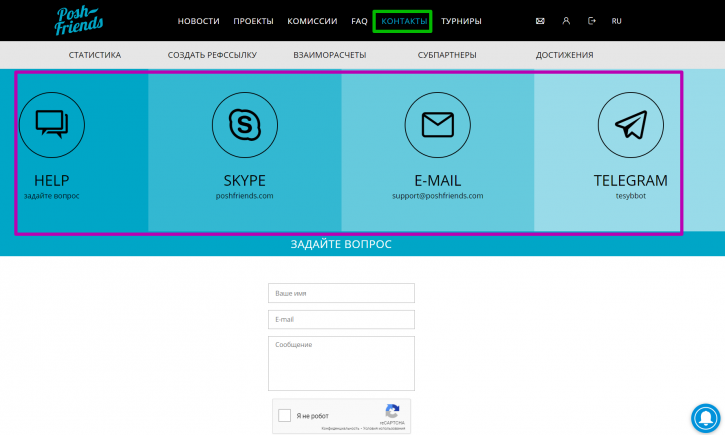The image size is (725, 435).
Task: Click the E-MAIL heading
Action: [x=437, y=180]
